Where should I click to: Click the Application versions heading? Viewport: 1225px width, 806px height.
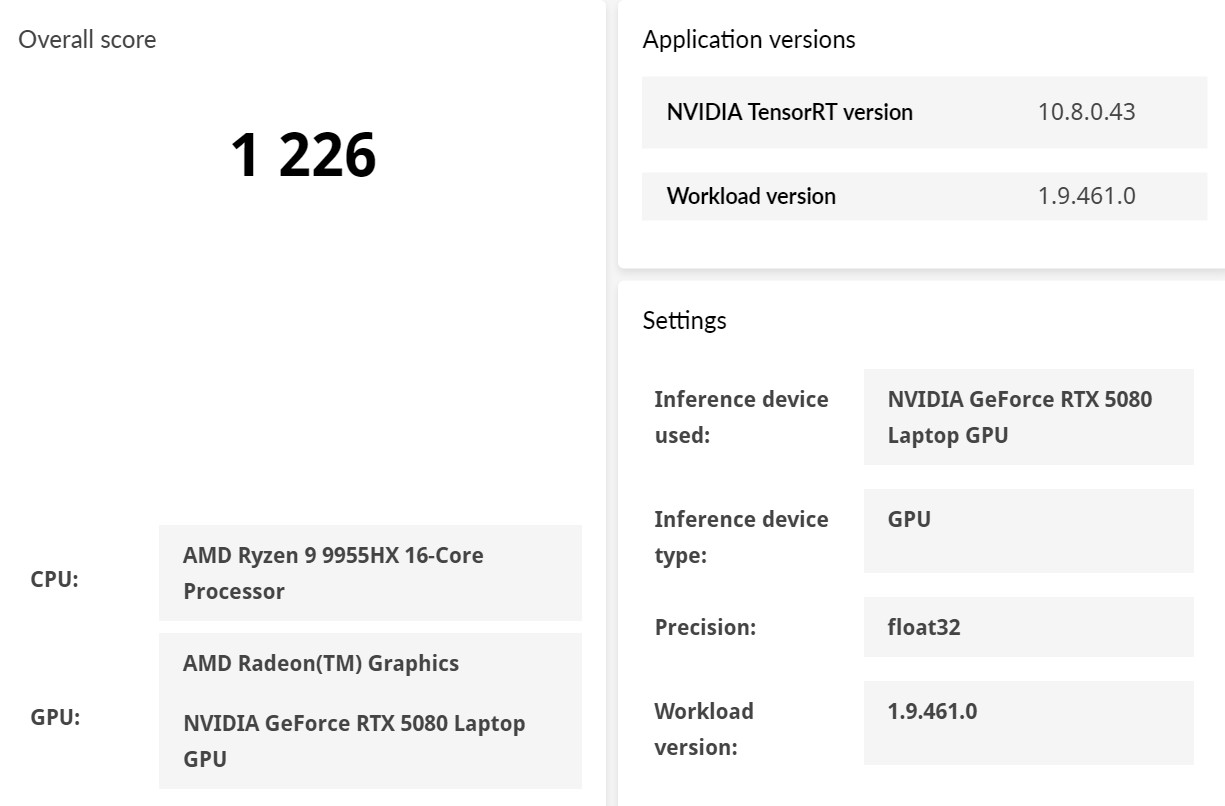[749, 40]
